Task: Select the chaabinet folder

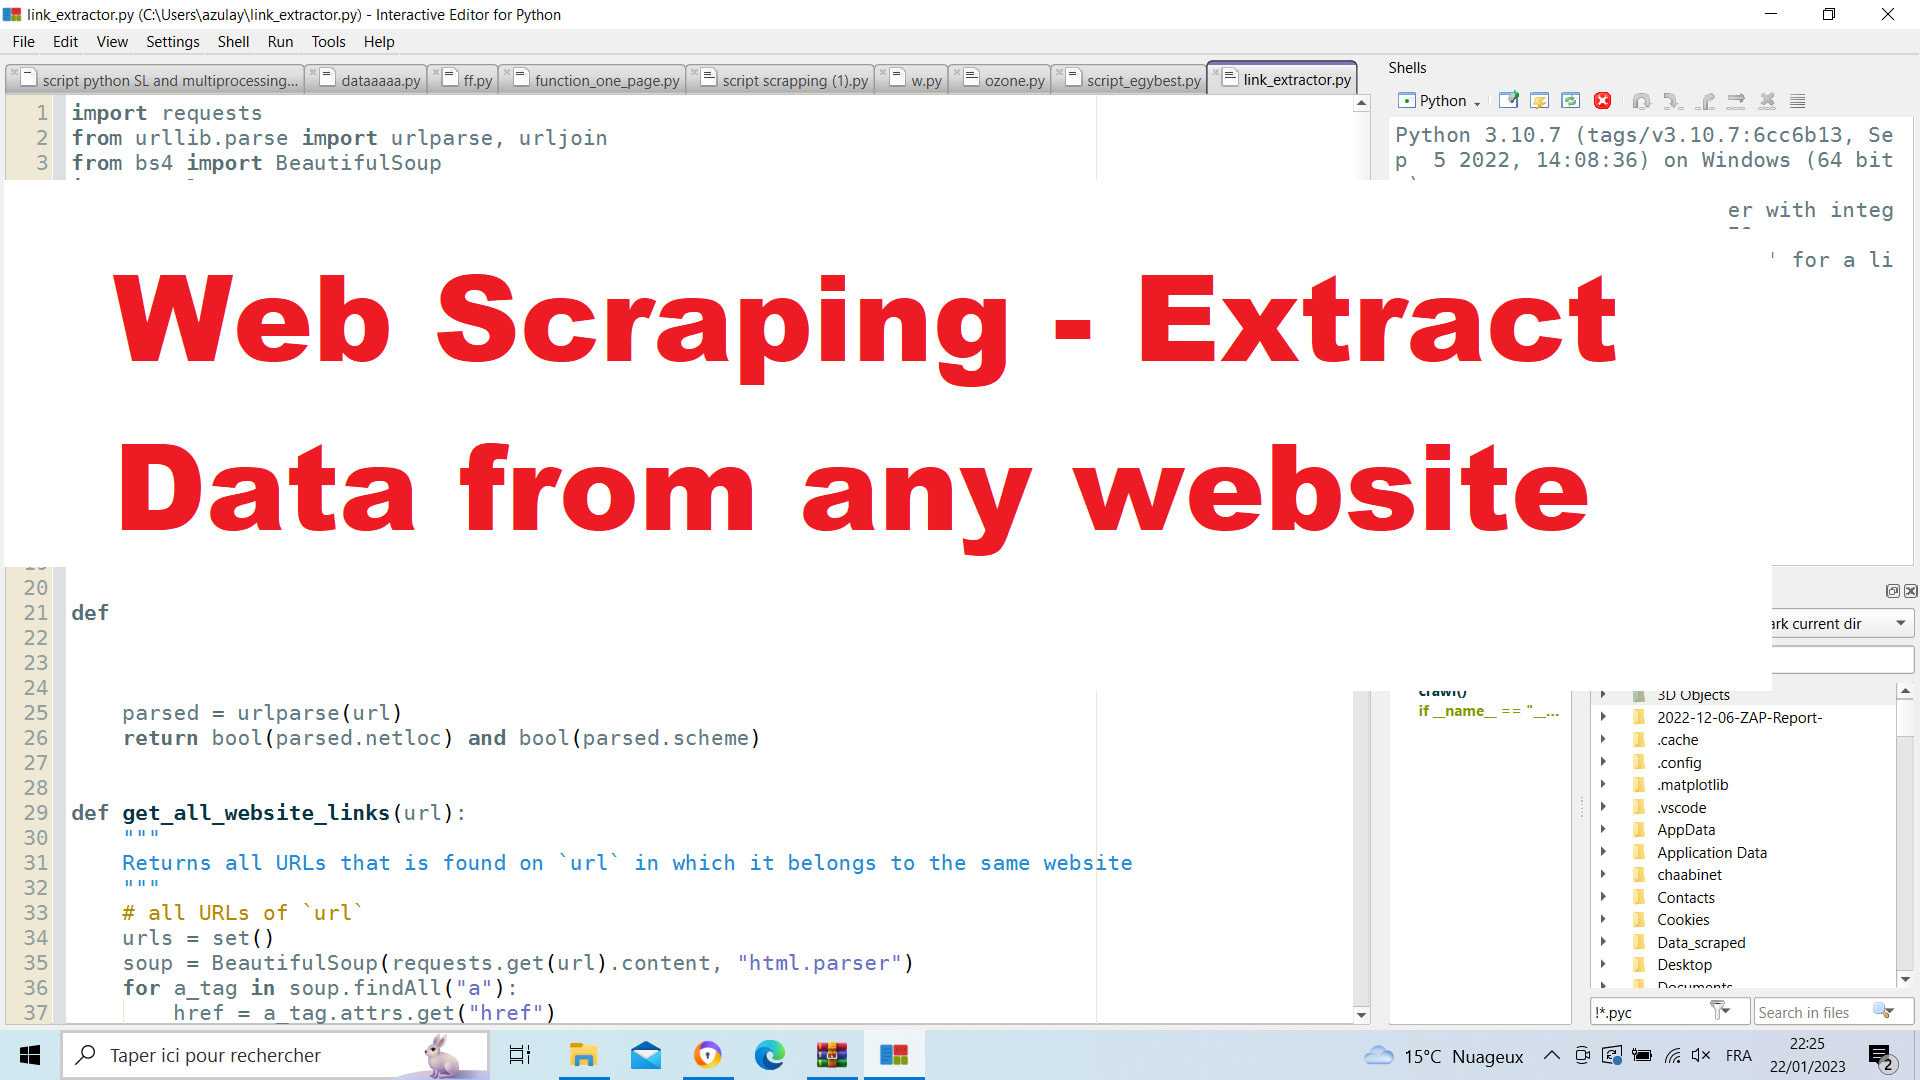Action: [x=1689, y=874]
